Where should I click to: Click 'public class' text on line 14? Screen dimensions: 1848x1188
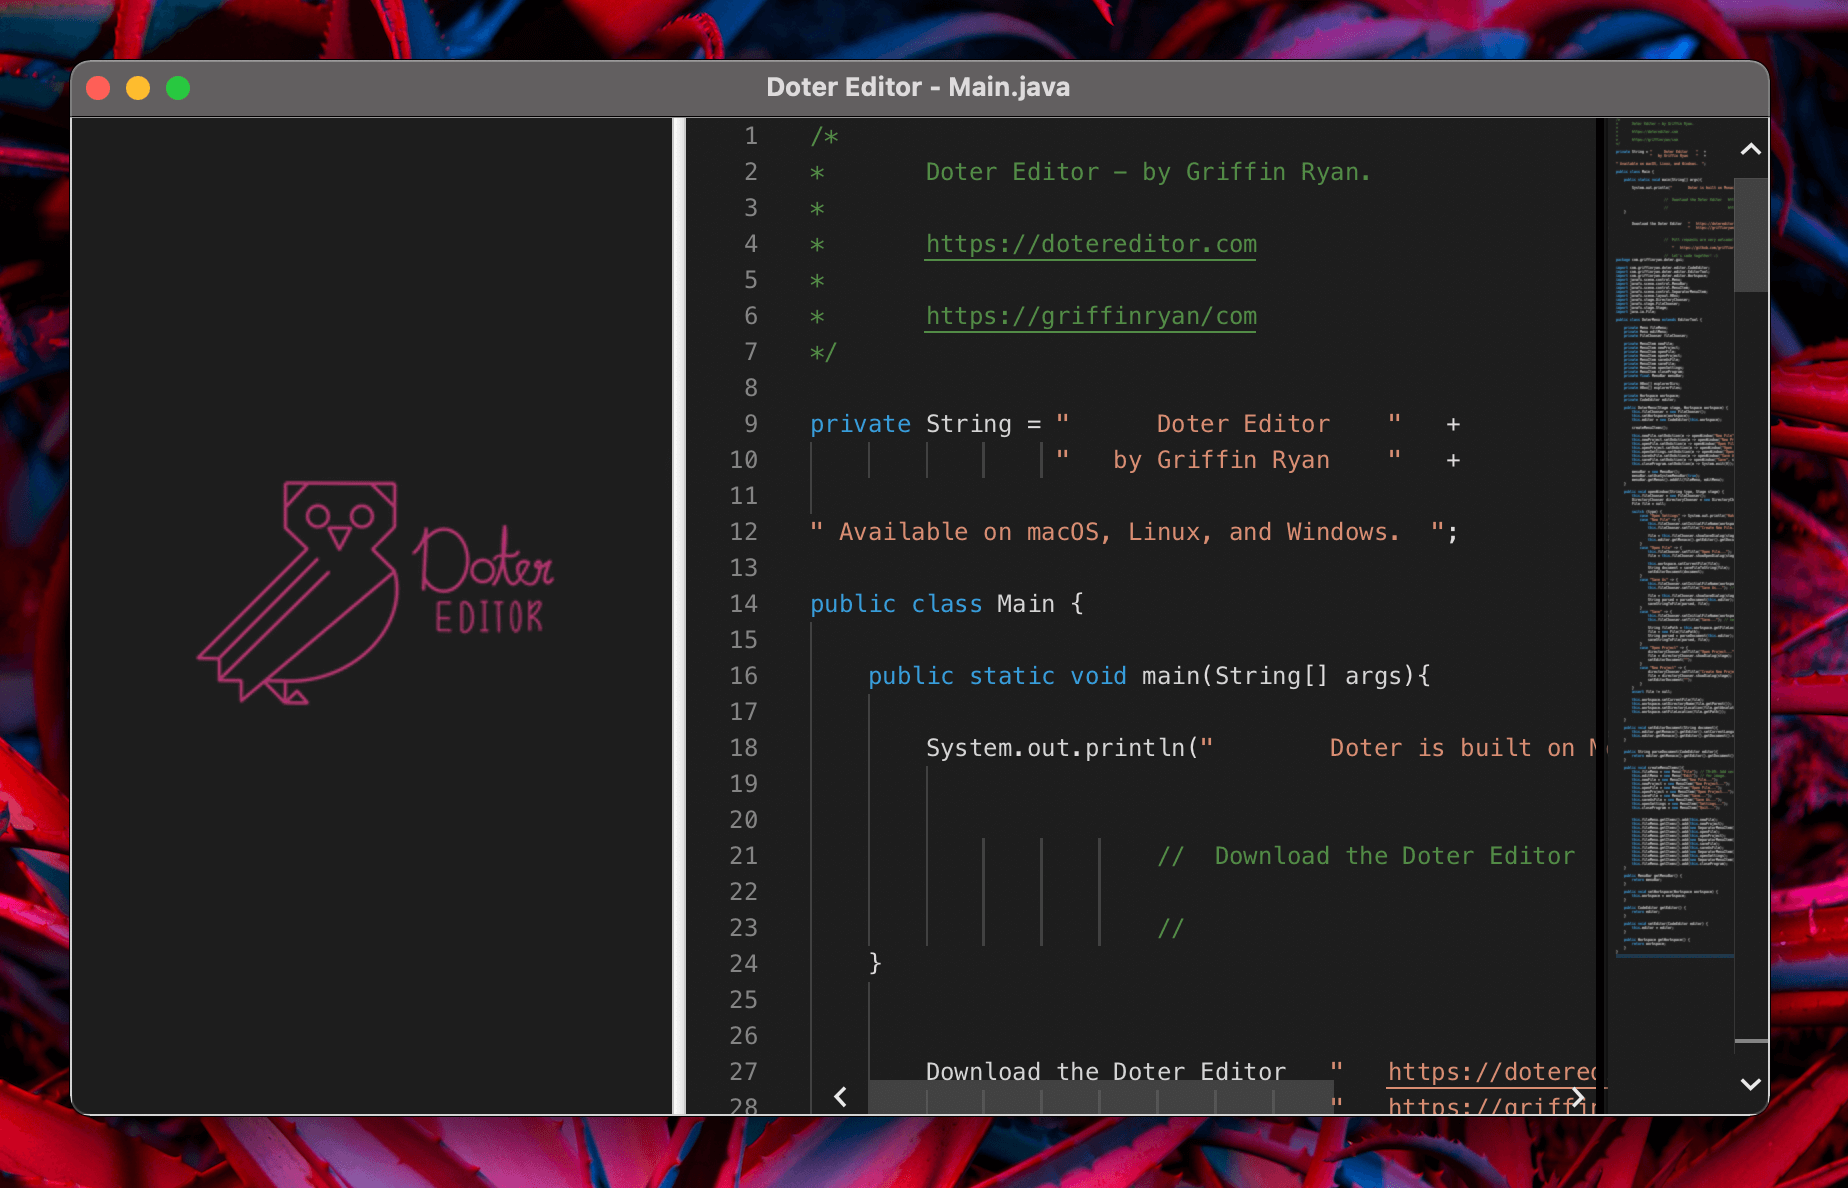[x=896, y=604]
